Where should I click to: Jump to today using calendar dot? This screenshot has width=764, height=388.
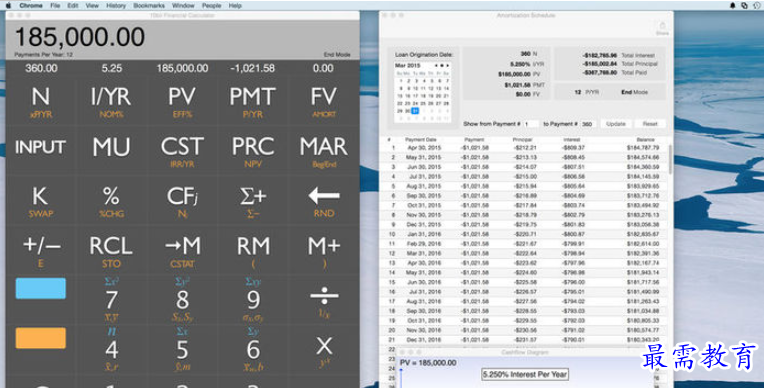(x=442, y=65)
